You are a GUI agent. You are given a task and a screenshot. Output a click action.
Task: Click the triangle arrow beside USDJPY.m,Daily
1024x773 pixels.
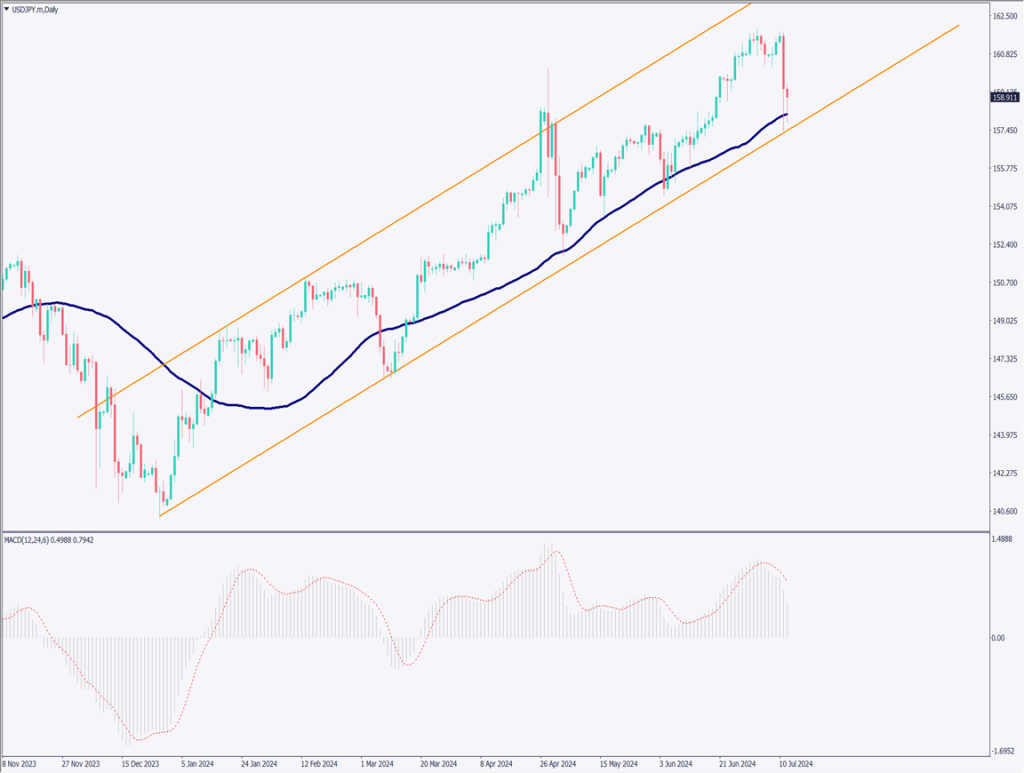[6, 8]
